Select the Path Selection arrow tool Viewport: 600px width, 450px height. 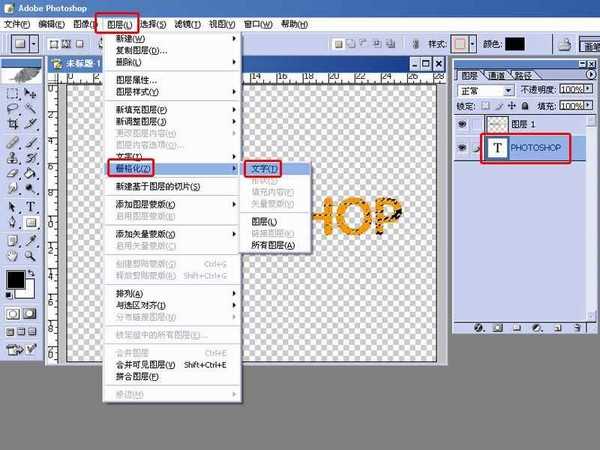[x=12, y=207]
